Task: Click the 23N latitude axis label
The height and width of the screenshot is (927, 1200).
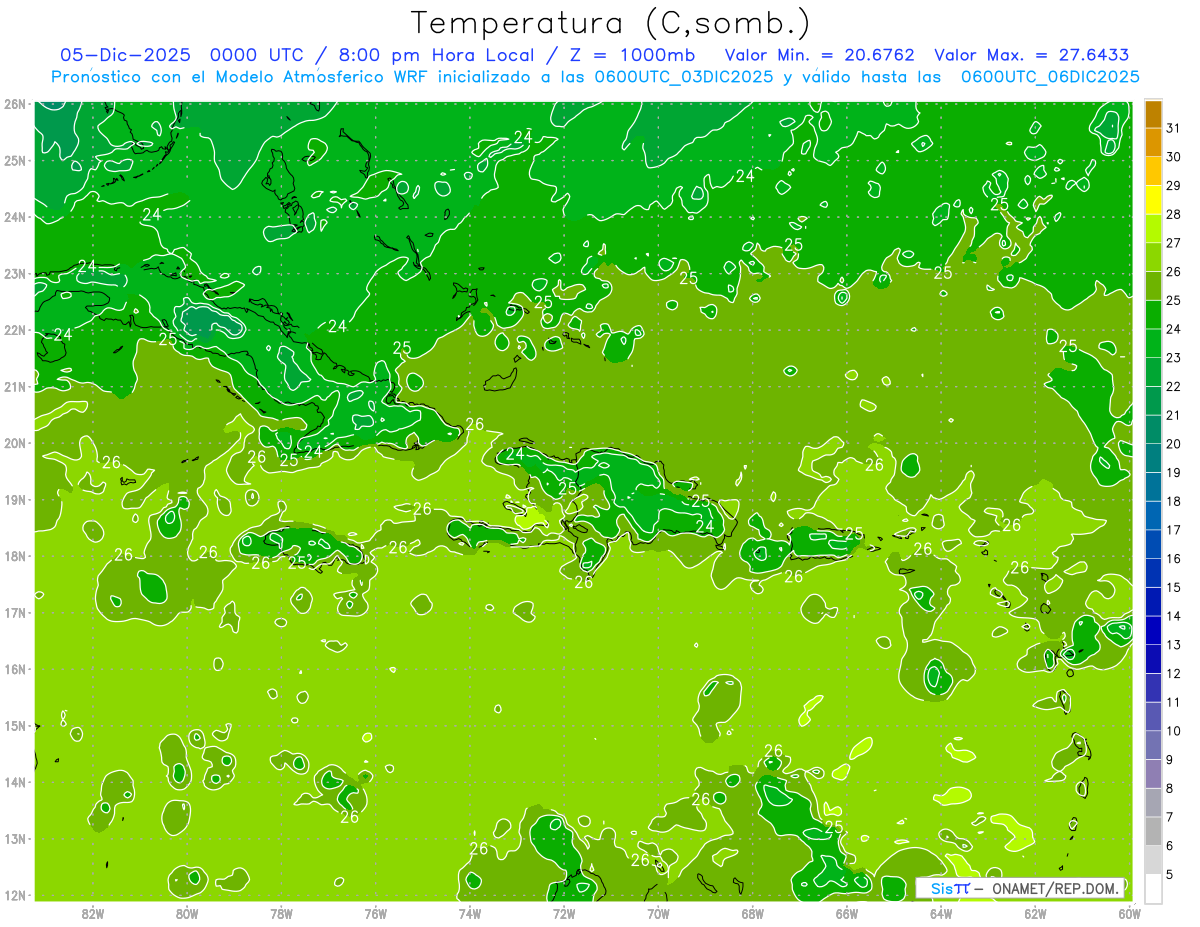Action: (x=15, y=273)
